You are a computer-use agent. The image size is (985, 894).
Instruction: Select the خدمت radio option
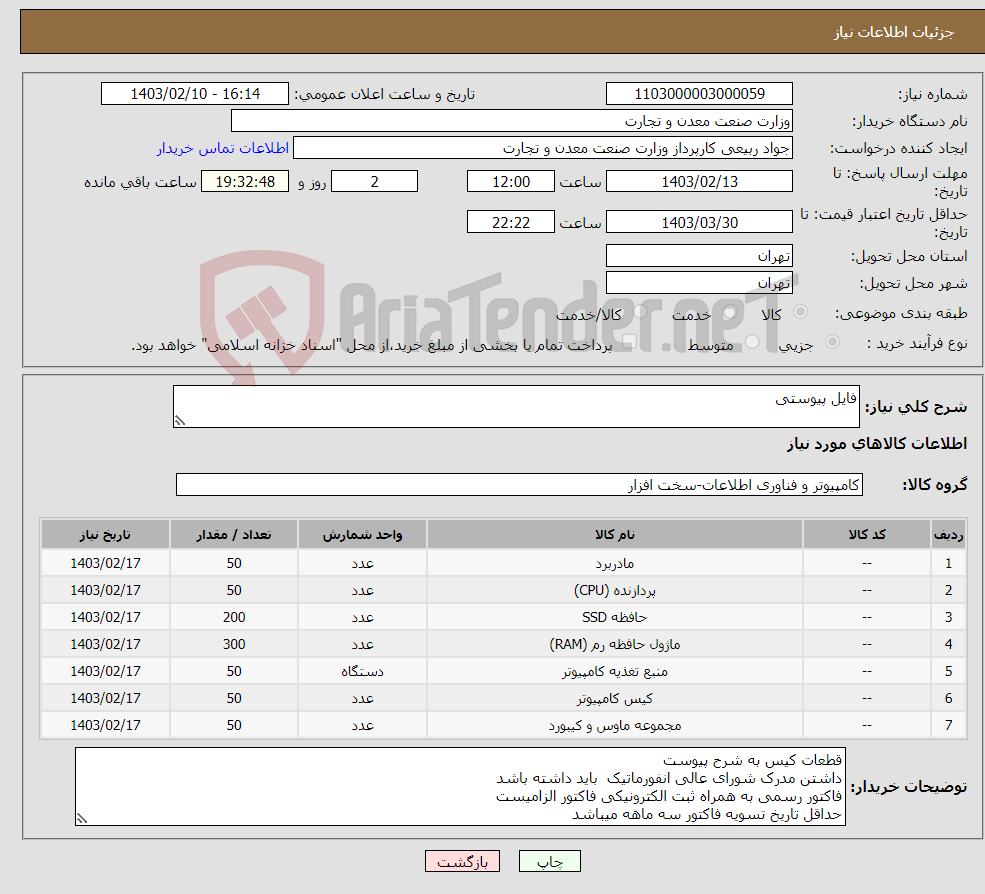729,312
